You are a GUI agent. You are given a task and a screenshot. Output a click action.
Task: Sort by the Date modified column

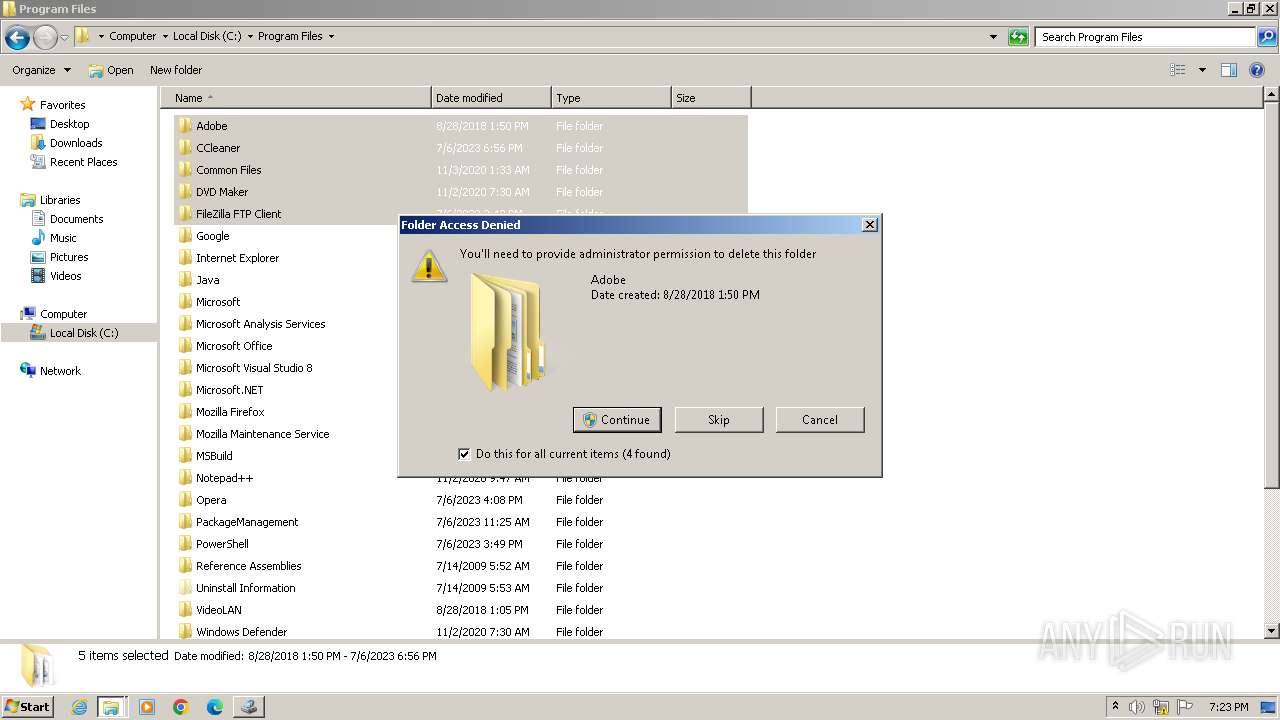pyautogui.click(x=491, y=98)
